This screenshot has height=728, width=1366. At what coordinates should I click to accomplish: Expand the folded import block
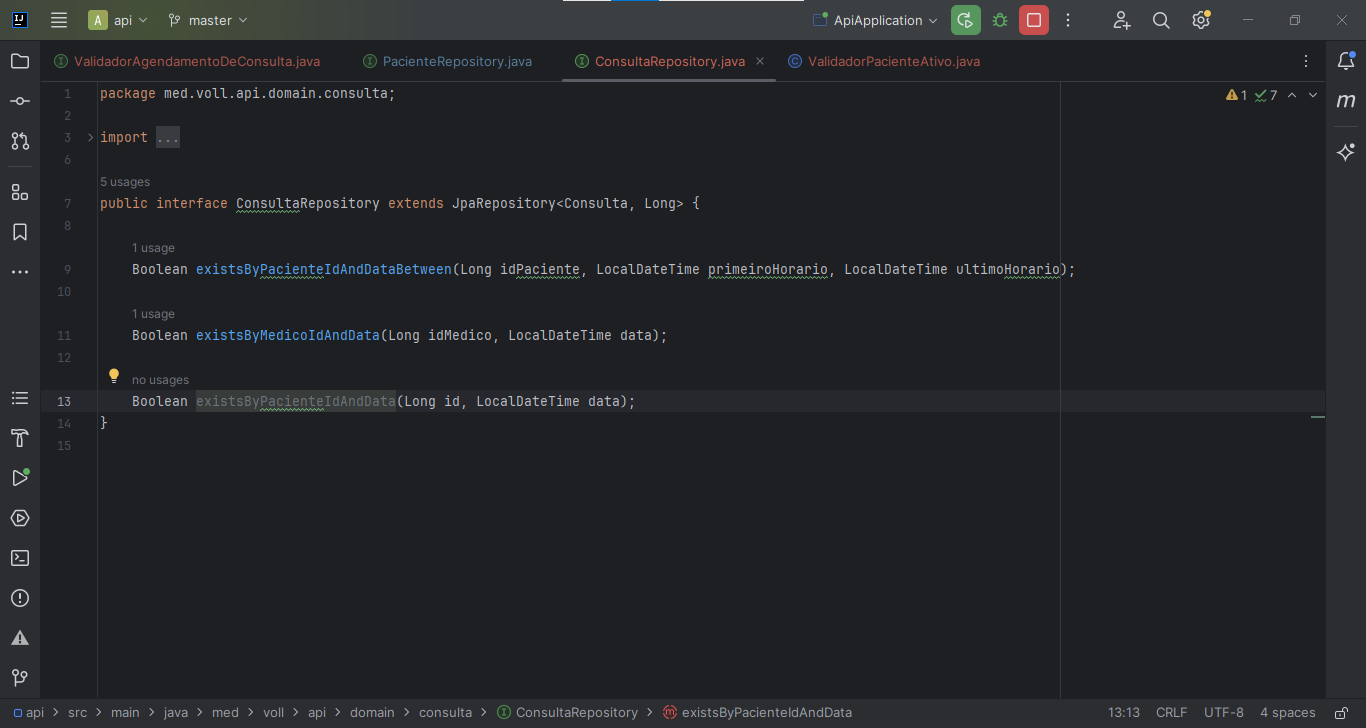[90, 137]
